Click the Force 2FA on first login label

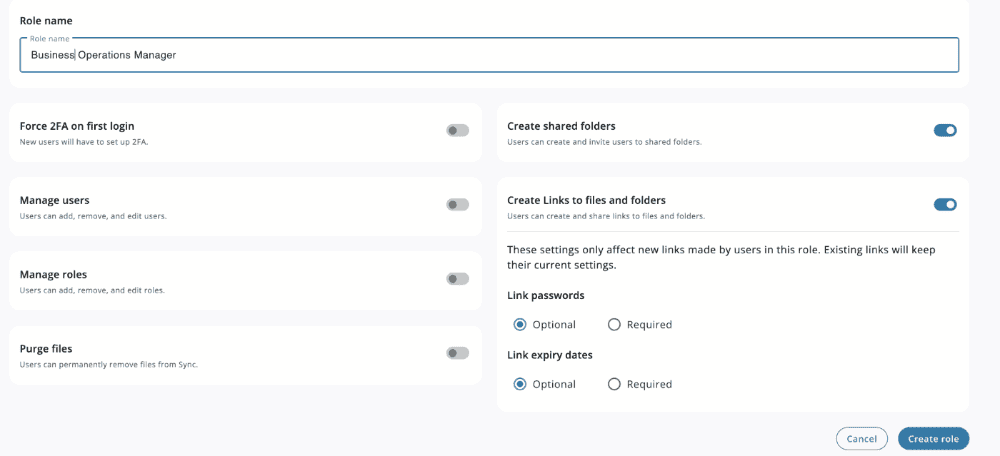pyautogui.click(x=77, y=126)
